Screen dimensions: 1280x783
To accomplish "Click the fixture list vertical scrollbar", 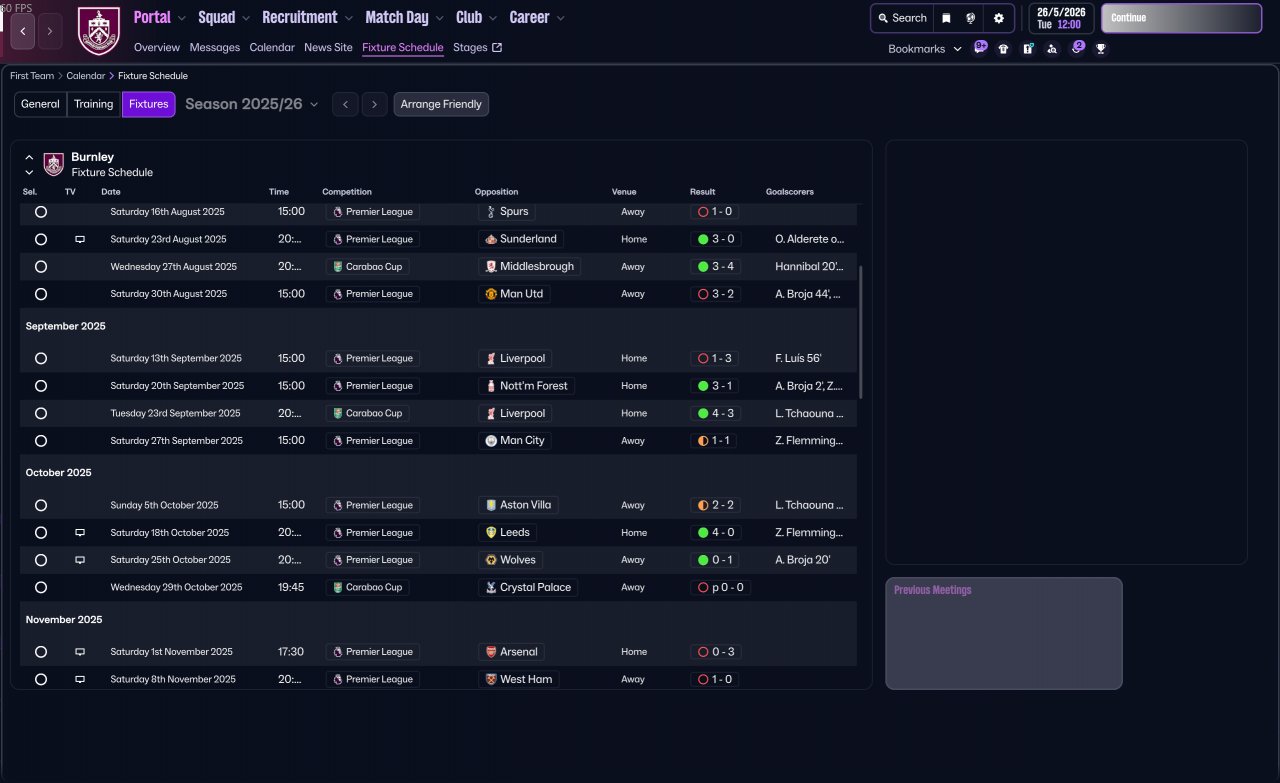I will click(x=859, y=332).
